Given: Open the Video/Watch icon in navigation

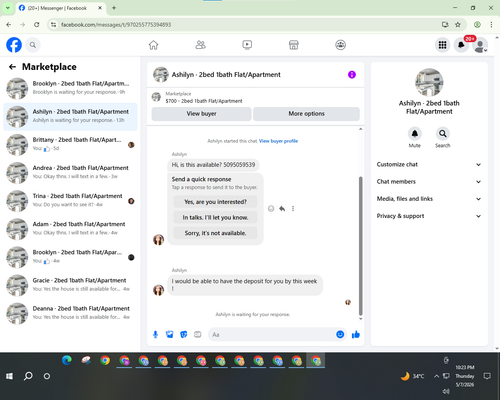Looking at the screenshot, I should [247, 45].
